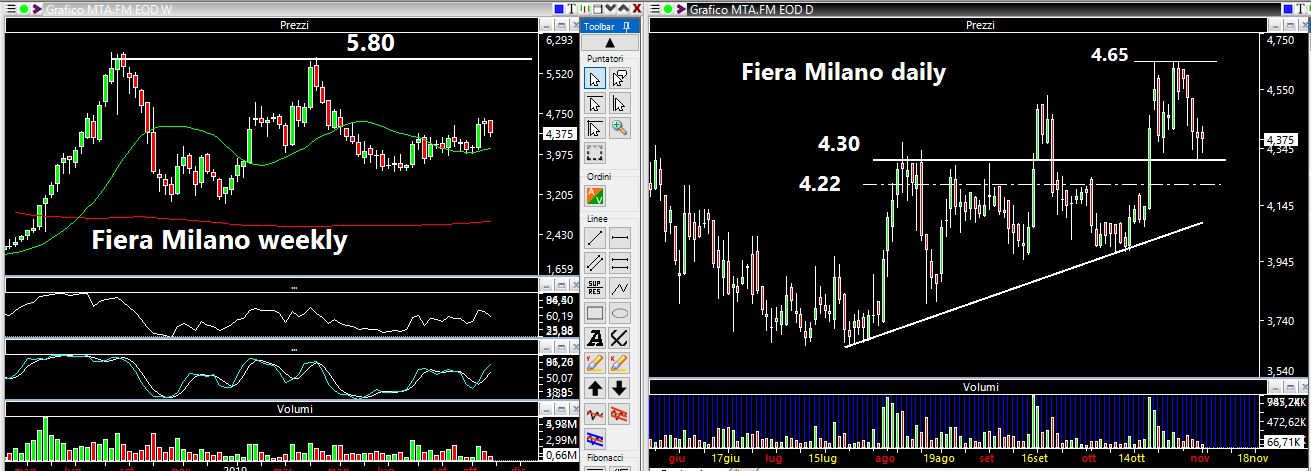Click the bar chart icon in weekly header
This screenshot has height=471, width=1311.
585,9
